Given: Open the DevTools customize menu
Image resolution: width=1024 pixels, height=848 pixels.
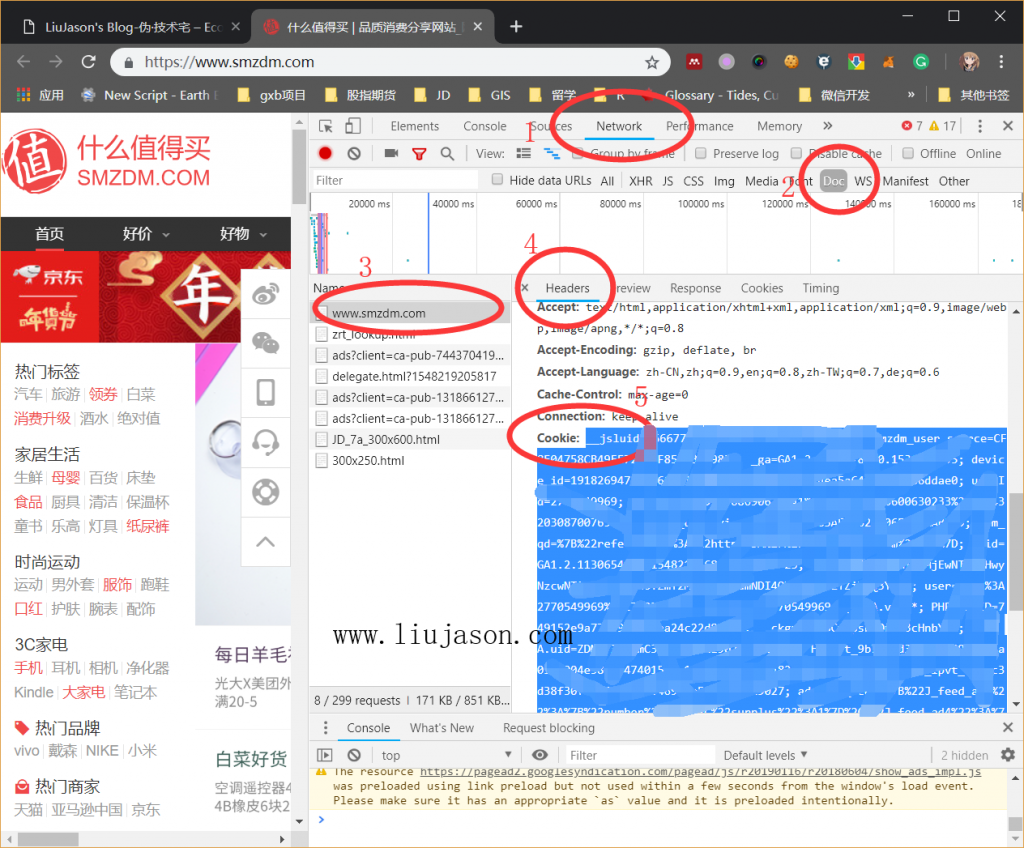Looking at the screenshot, I should click(980, 126).
